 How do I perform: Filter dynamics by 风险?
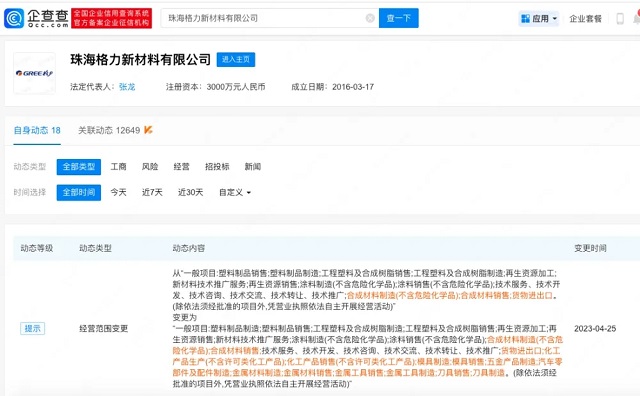point(150,167)
